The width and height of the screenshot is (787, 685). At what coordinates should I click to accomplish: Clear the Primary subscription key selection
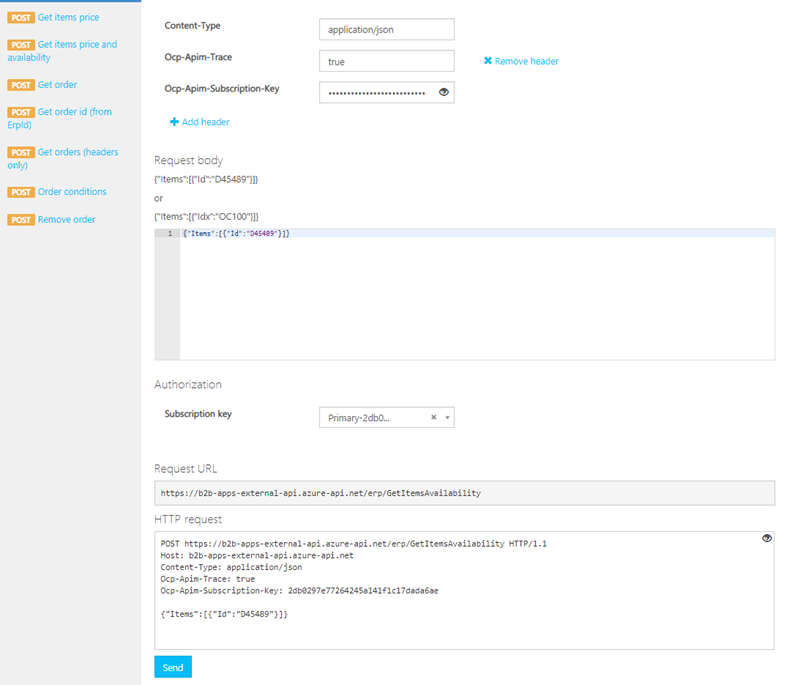click(x=433, y=418)
